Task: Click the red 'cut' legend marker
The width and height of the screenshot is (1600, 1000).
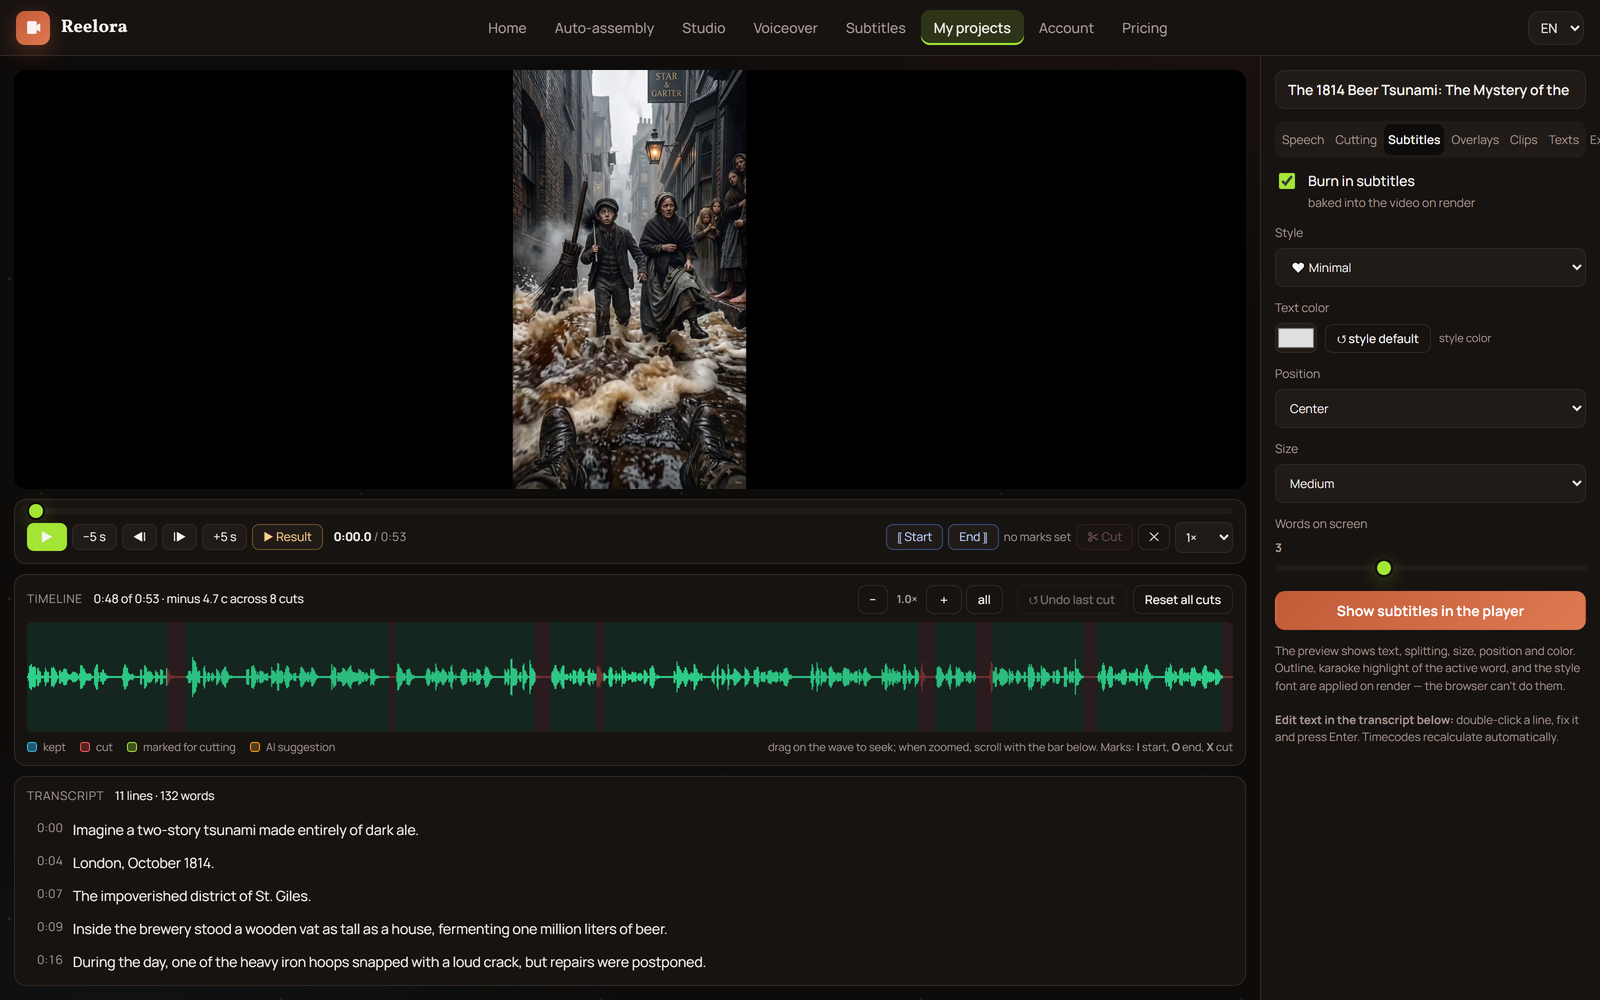Action: pos(85,747)
